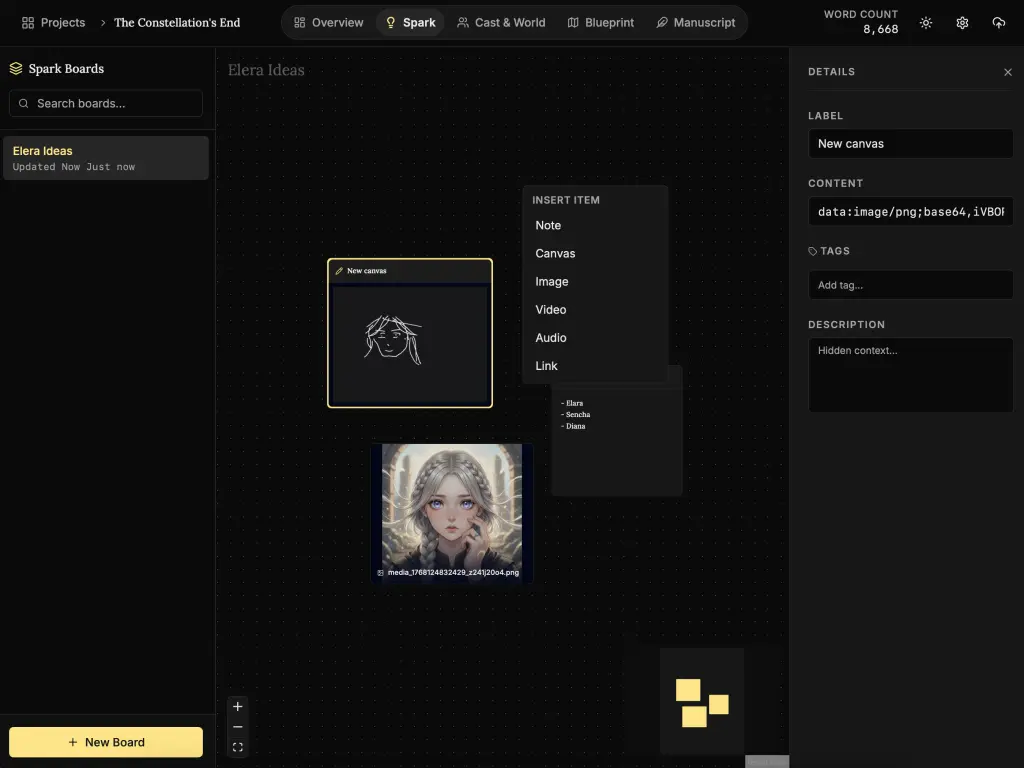The height and width of the screenshot is (768, 1024).
Task: Zoom in using the plus icon
Action: click(x=237, y=706)
